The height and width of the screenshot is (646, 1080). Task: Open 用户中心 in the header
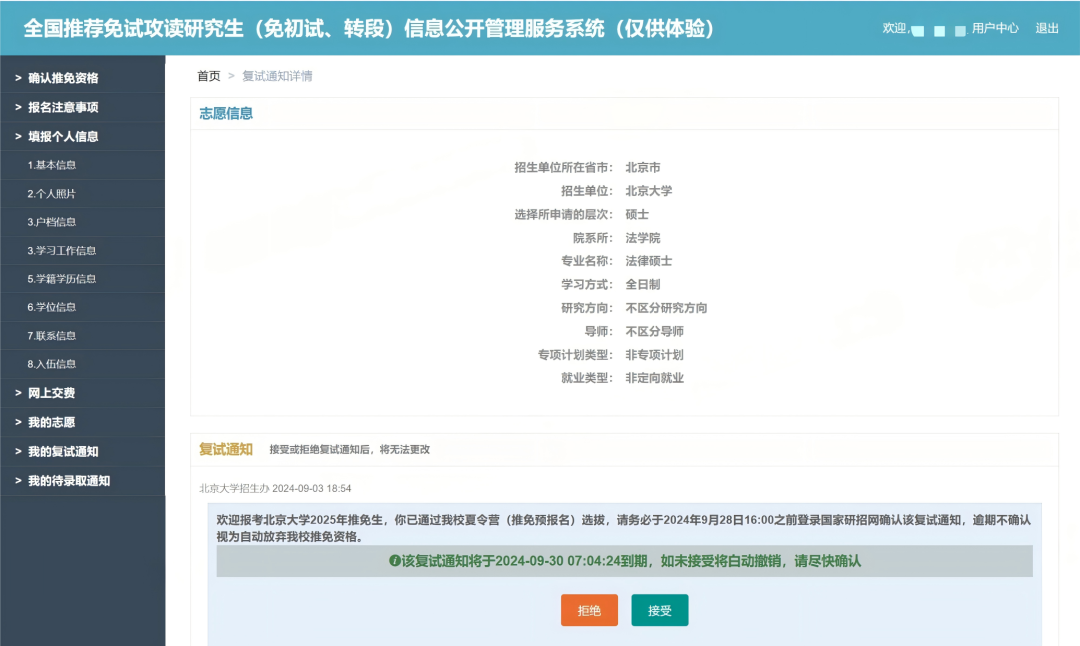[995, 28]
